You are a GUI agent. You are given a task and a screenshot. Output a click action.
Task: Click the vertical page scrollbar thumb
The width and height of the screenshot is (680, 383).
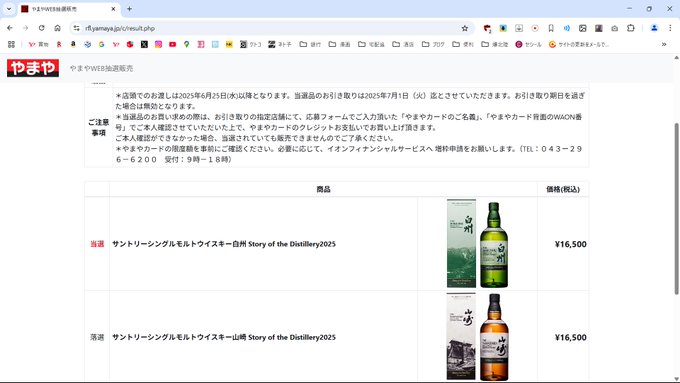676,208
